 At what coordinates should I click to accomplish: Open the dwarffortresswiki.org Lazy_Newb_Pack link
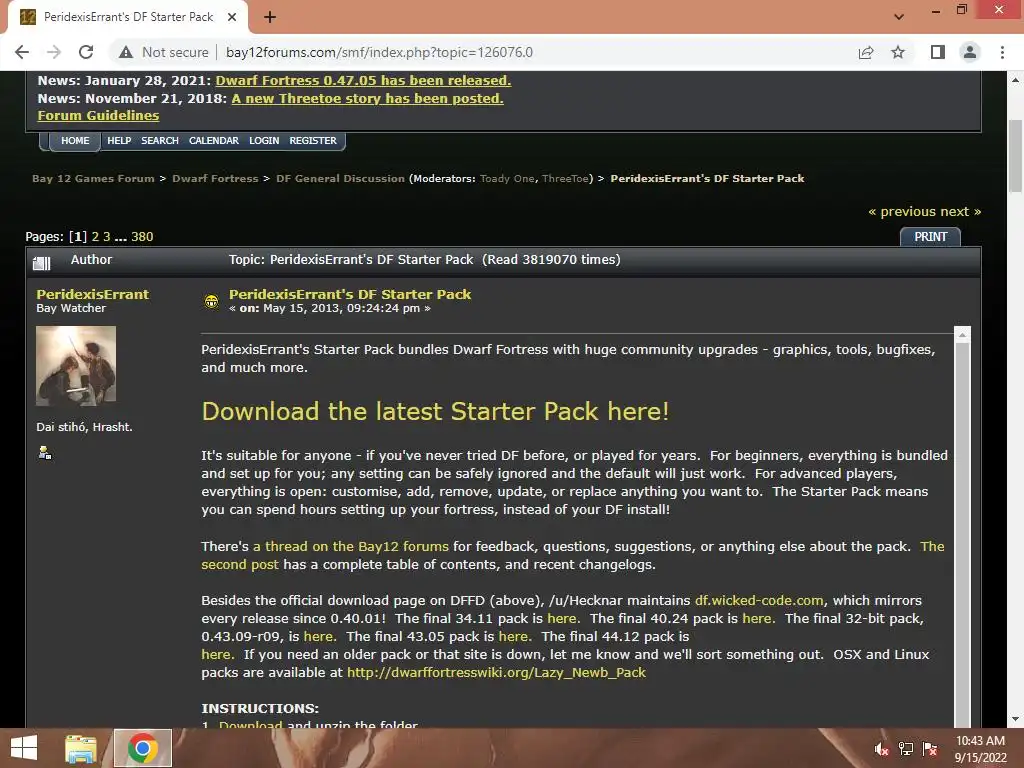496,673
